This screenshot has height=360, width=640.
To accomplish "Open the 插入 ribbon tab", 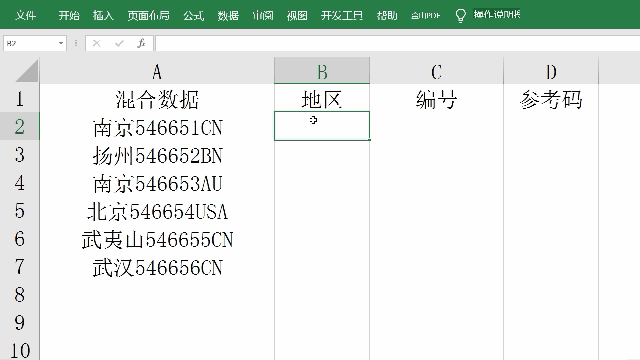I will pyautogui.click(x=103, y=16).
